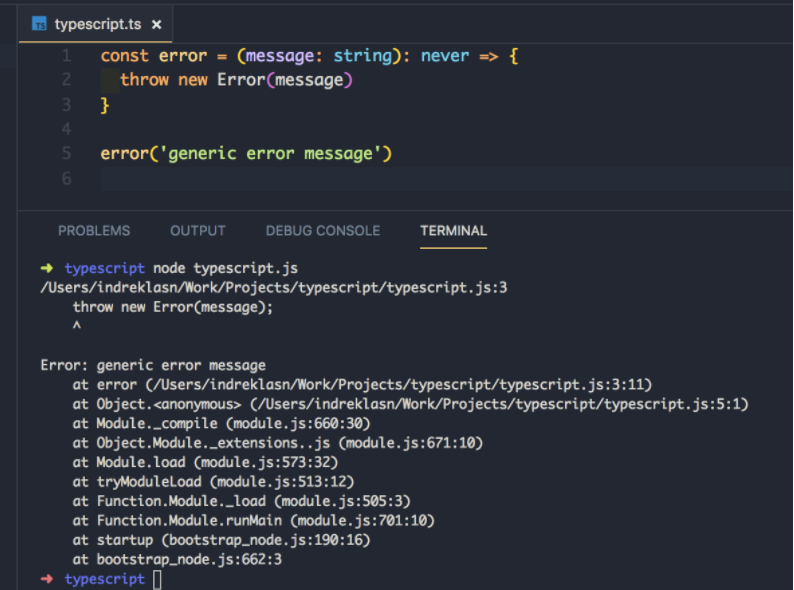The height and width of the screenshot is (590, 794).
Task: Click the 'never' return type on line 1
Action: [x=445, y=55]
